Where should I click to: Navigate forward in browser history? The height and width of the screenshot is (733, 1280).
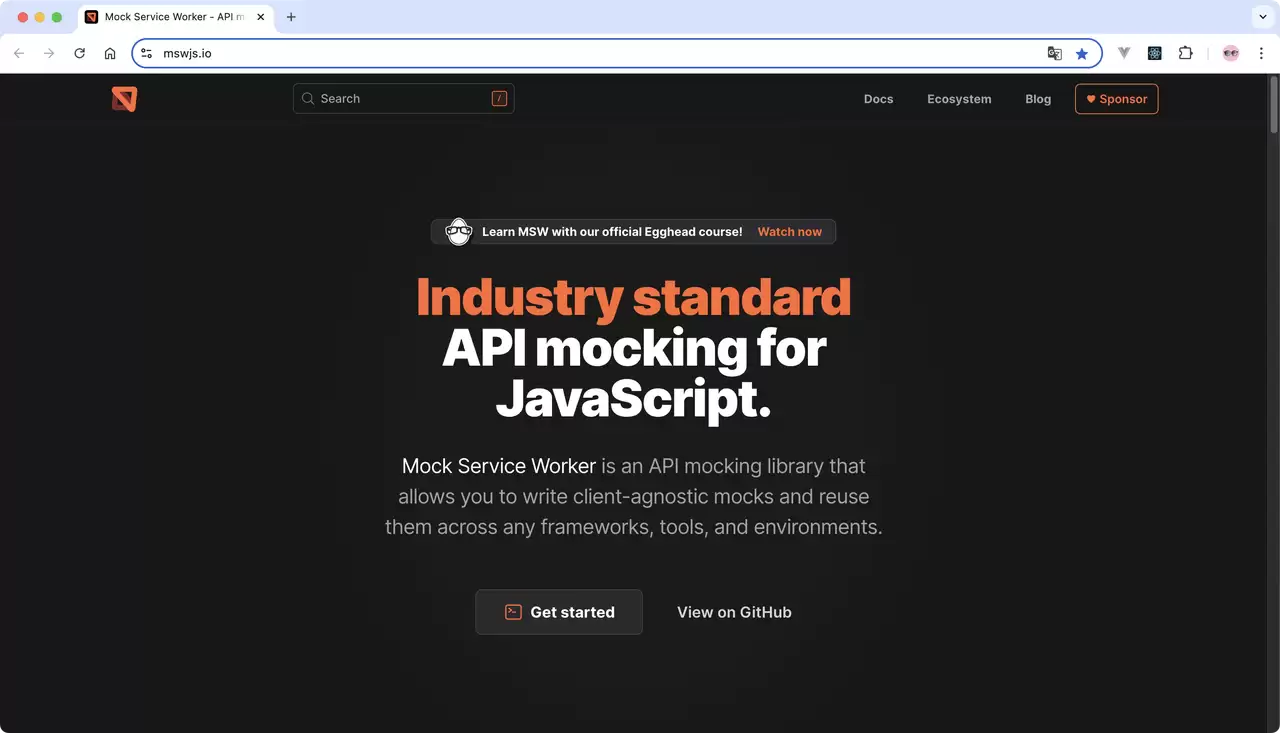click(49, 54)
